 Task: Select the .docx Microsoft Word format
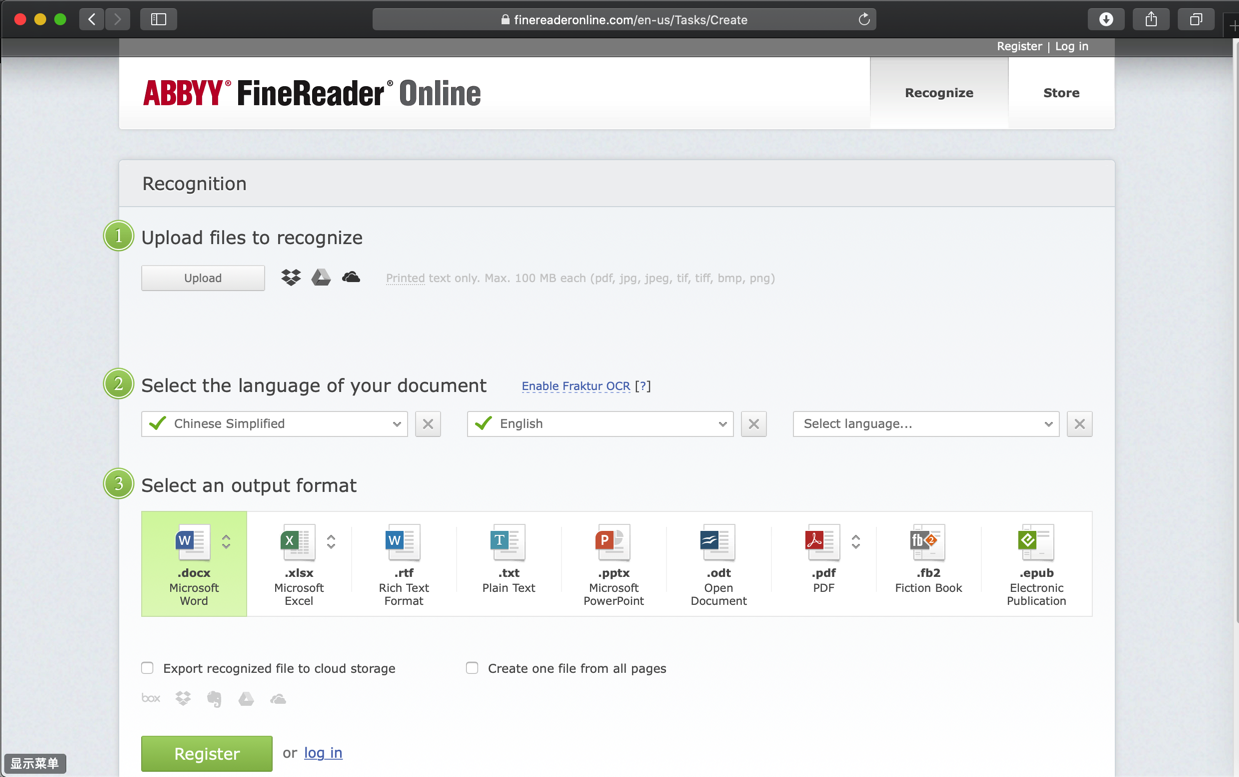pos(194,564)
